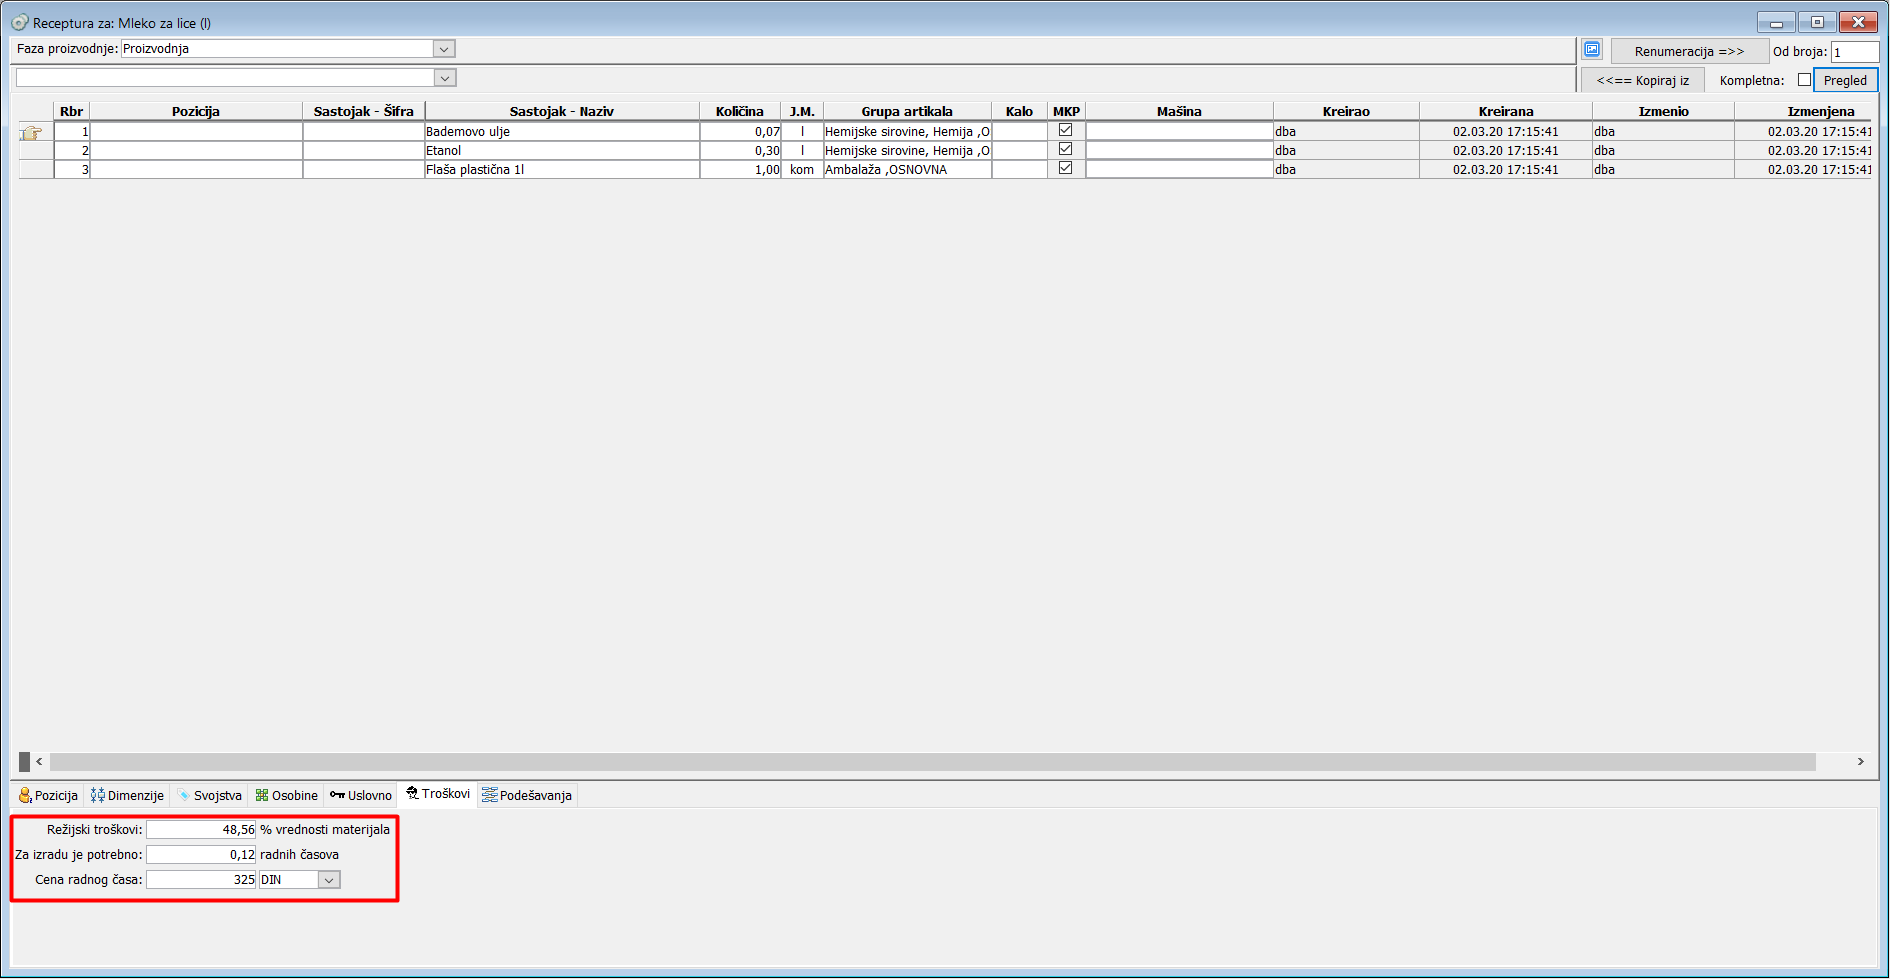Open the Osobine tab icon
Screen dimensions: 1890x979
pos(262,795)
